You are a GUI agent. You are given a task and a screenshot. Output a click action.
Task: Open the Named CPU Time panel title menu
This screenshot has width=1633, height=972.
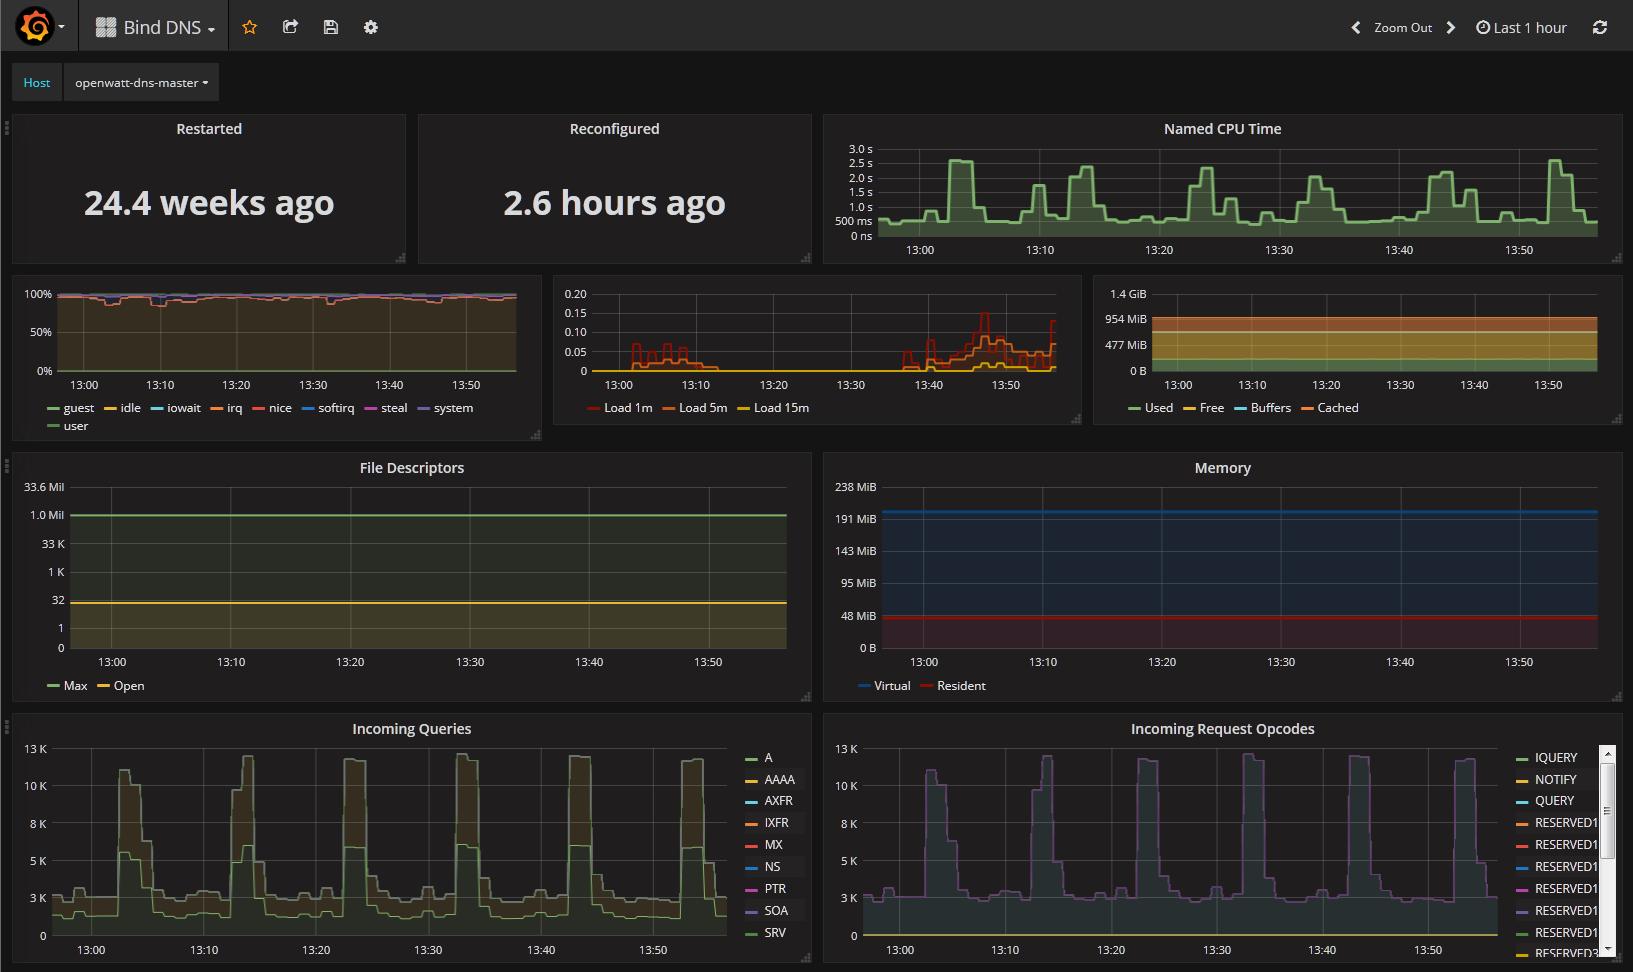1222,129
